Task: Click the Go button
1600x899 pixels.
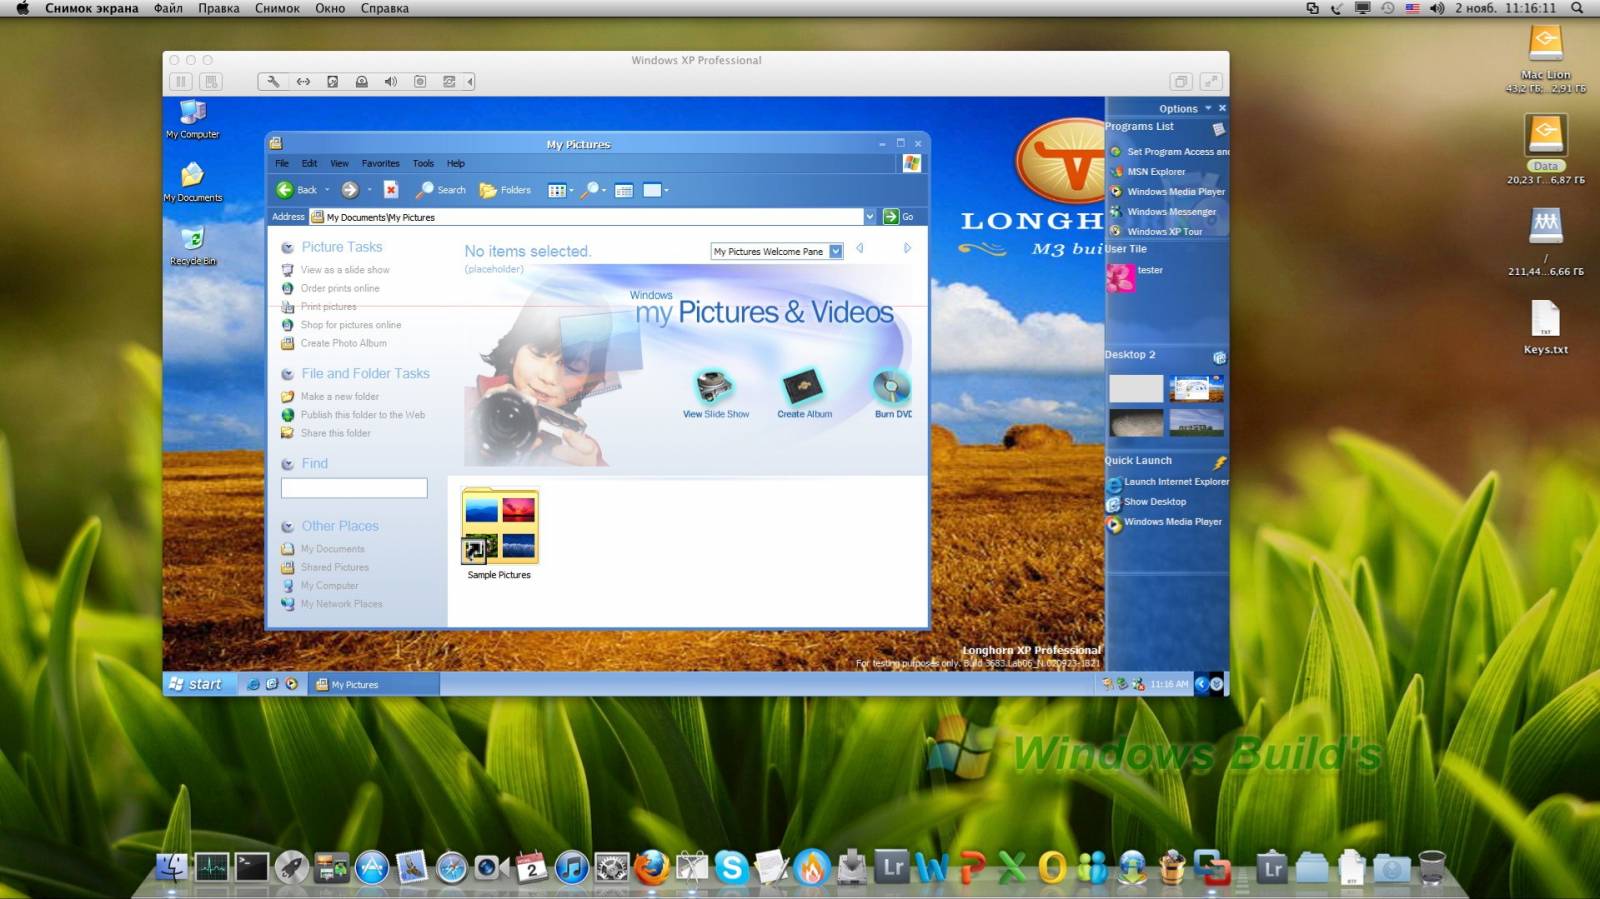Action: click(899, 217)
